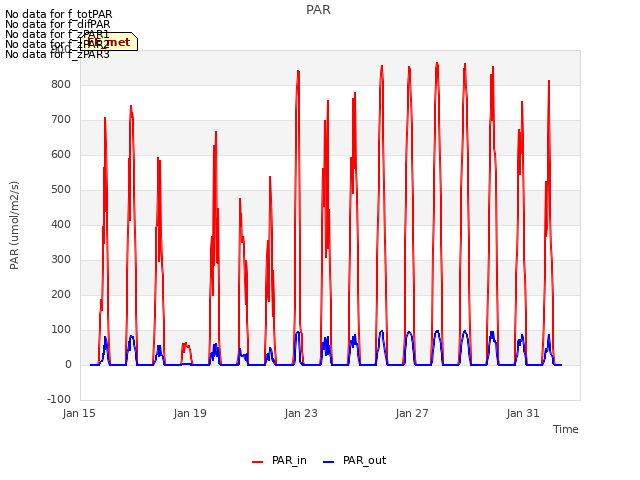
Task: Click the yellow EE_met annotation label
Action: coord(109,42)
